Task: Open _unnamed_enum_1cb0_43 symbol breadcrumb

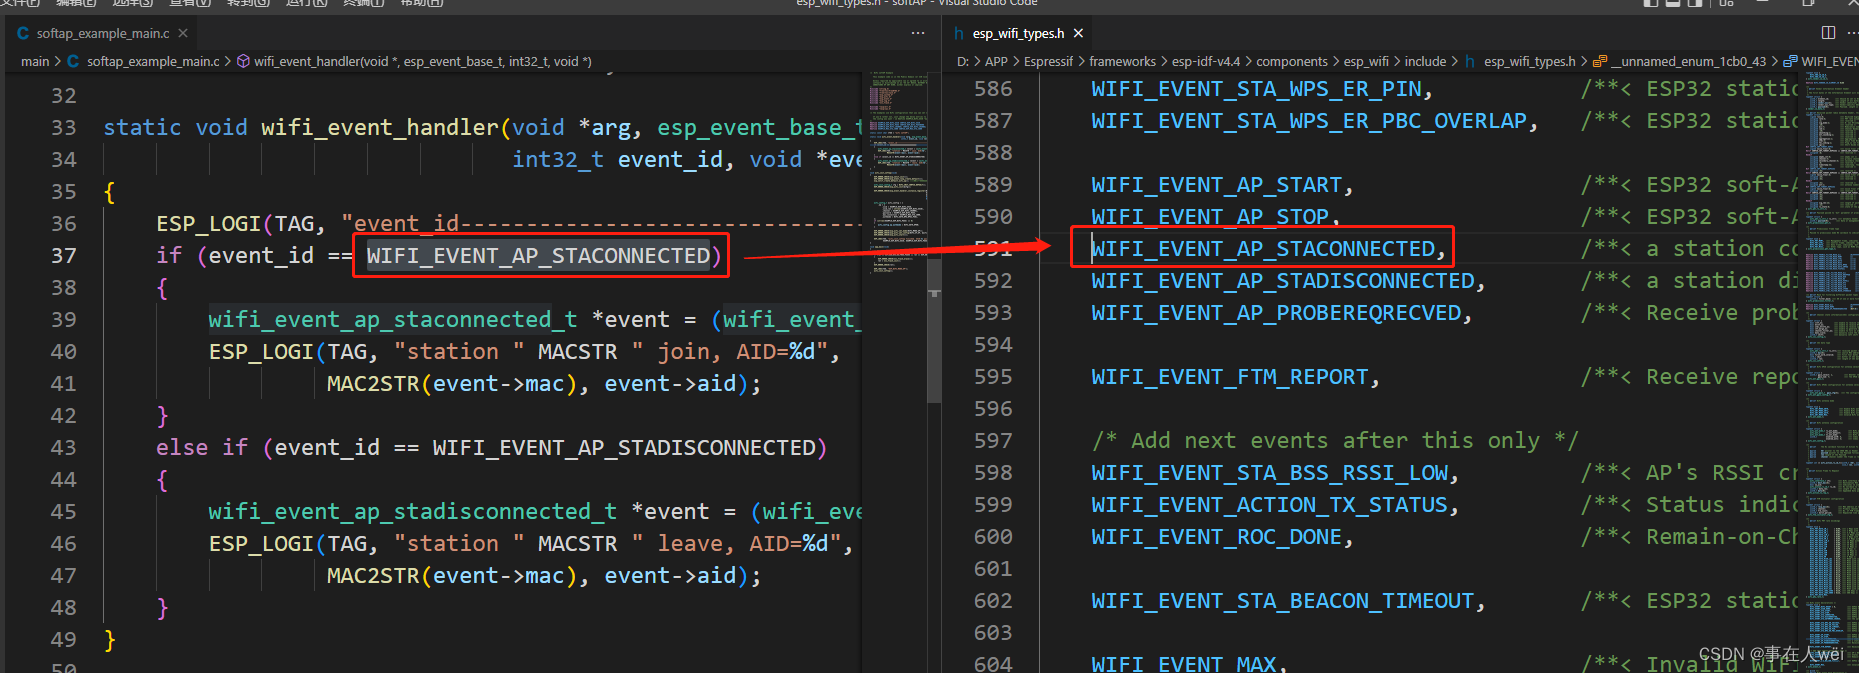Action: click(1680, 61)
